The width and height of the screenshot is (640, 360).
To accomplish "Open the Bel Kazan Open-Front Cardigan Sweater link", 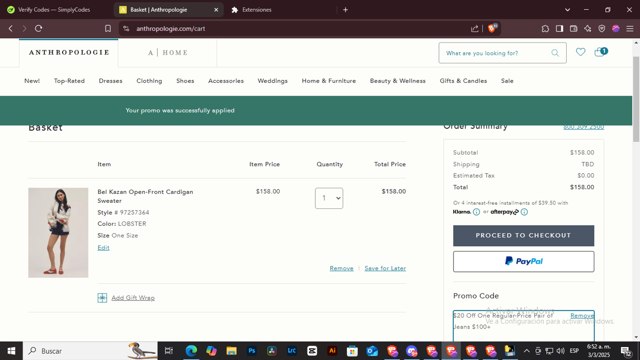I will 145,196.
